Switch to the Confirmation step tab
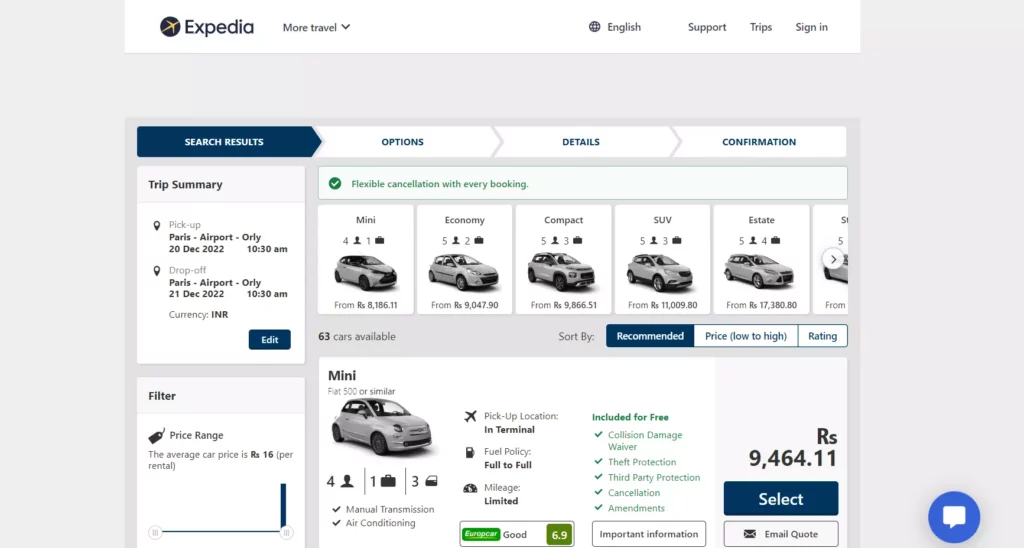This screenshot has height=548, width=1024. click(759, 142)
